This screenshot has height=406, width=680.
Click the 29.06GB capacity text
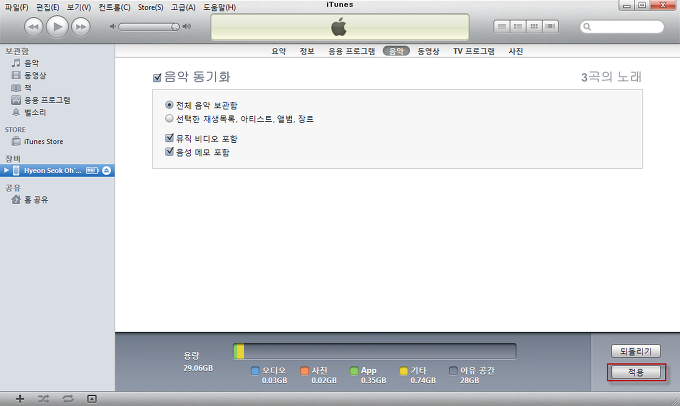click(198, 368)
